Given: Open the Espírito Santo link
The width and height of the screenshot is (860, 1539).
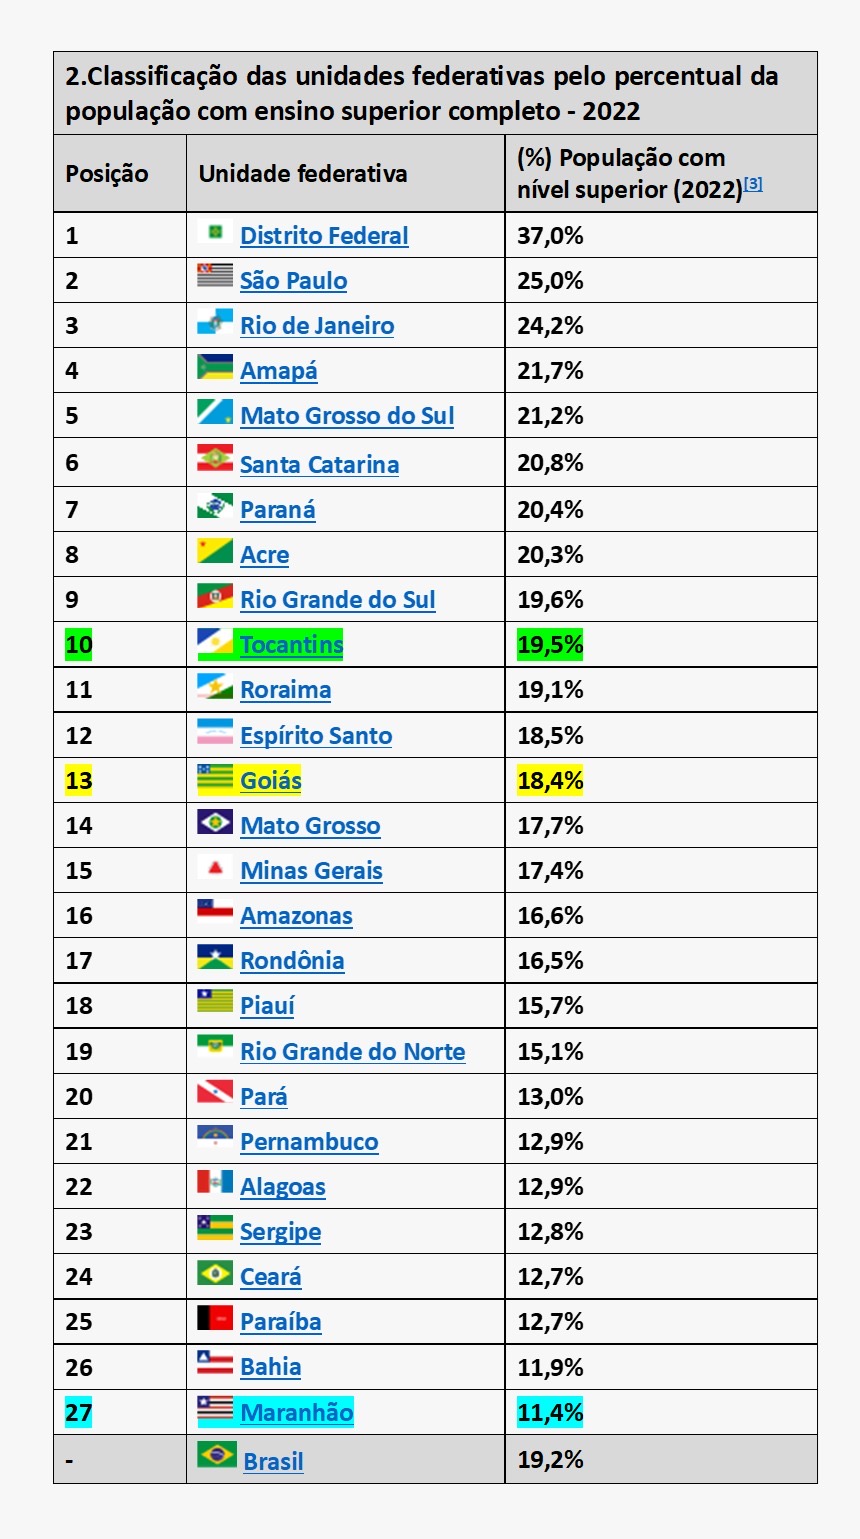Looking at the screenshot, I should point(316,736).
